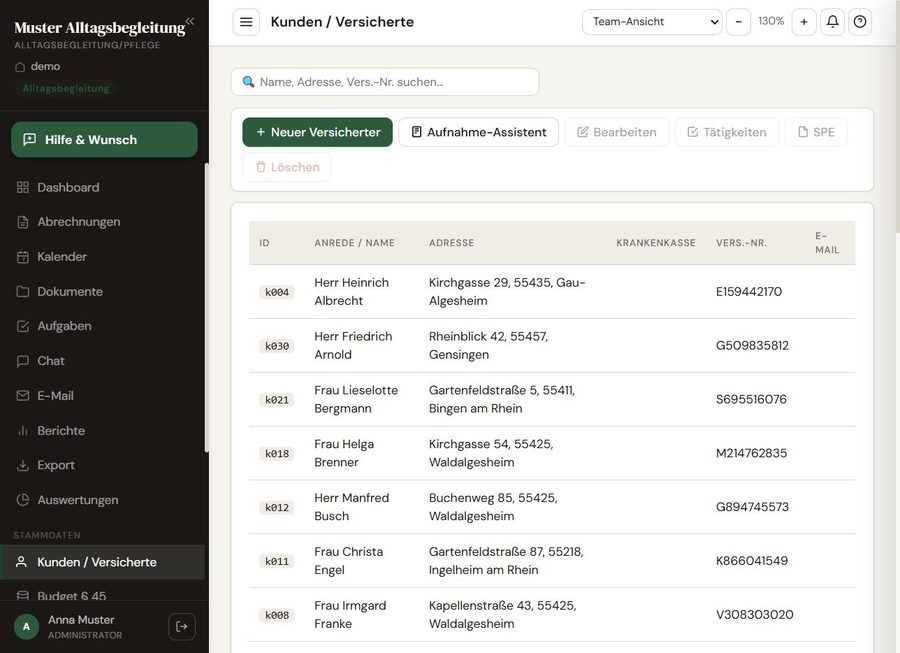Open the Team-Ansicht dropdown
Viewport: 900px width, 653px height.
tap(652, 22)
